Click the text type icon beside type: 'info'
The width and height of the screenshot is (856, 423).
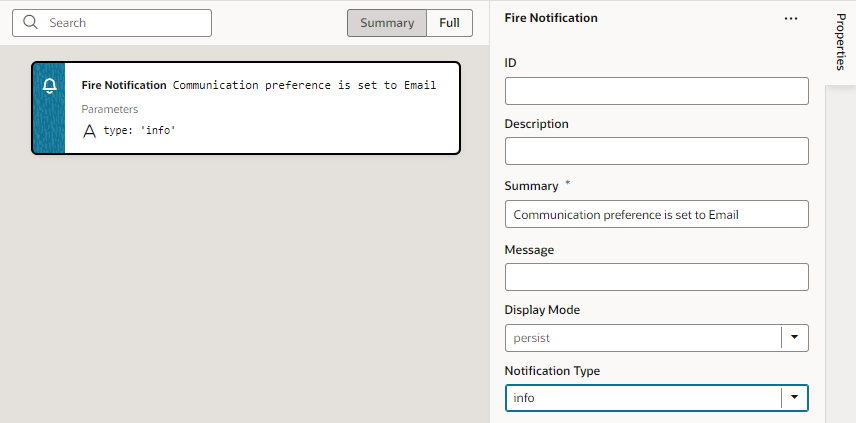[x=89, y=131]
